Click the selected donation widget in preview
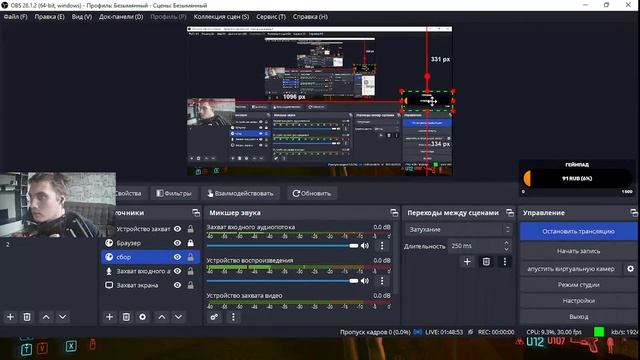This screenshot has height=360, width=640. coord(427,101)
